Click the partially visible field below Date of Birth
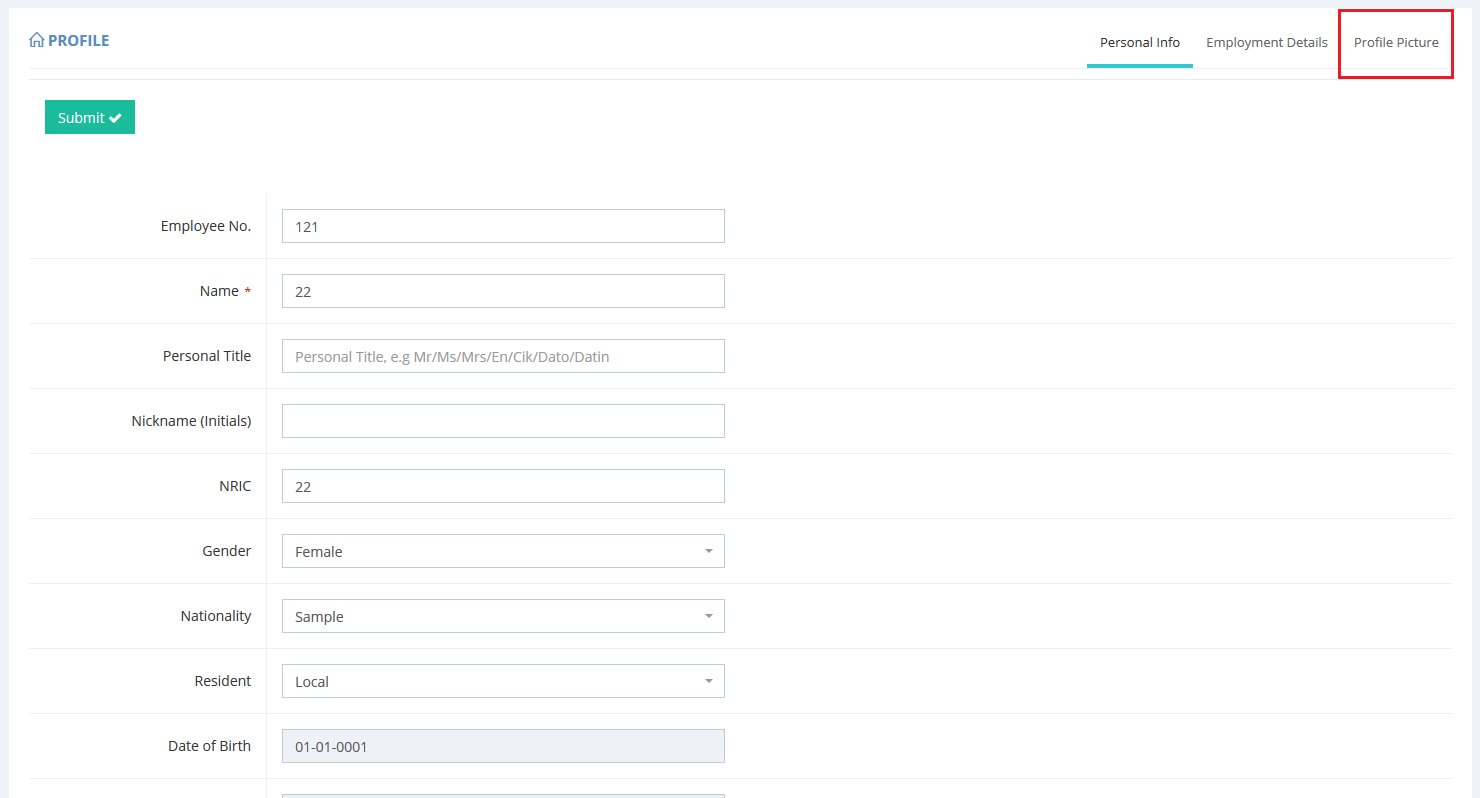This screenshot has height=798, width=1480. tap(502, 795)
